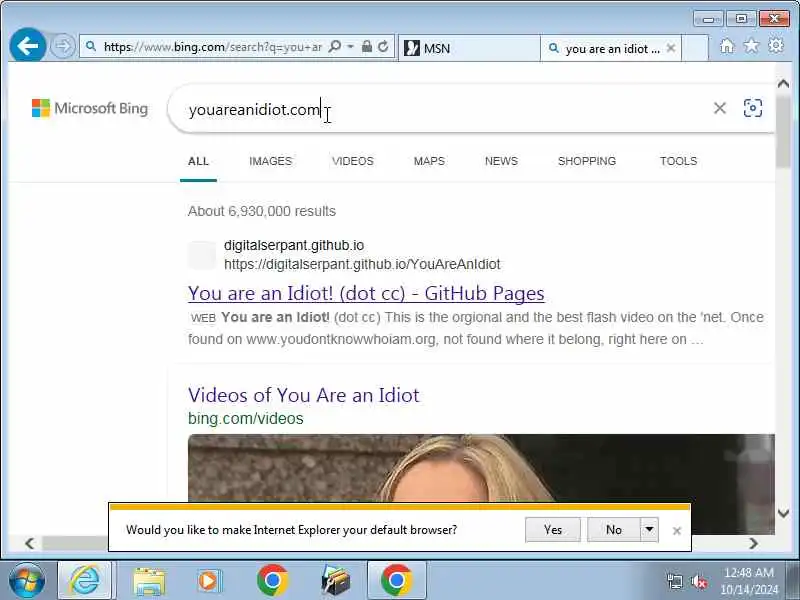
Task: Click the Home icon in Internet Explorer
Action: click(x=727, y=46)
